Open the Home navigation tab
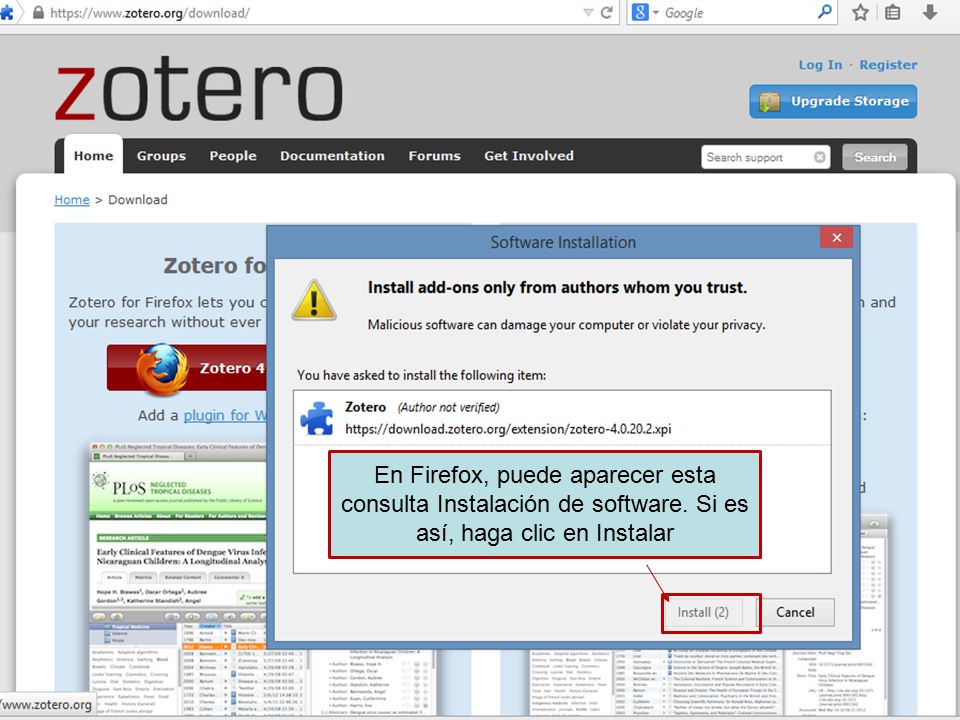The height and width of the screenshot is (720, 960). [93, 156]
